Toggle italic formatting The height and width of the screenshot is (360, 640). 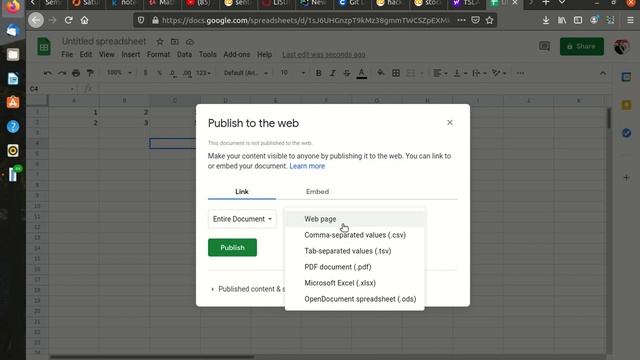pos(333,73)
